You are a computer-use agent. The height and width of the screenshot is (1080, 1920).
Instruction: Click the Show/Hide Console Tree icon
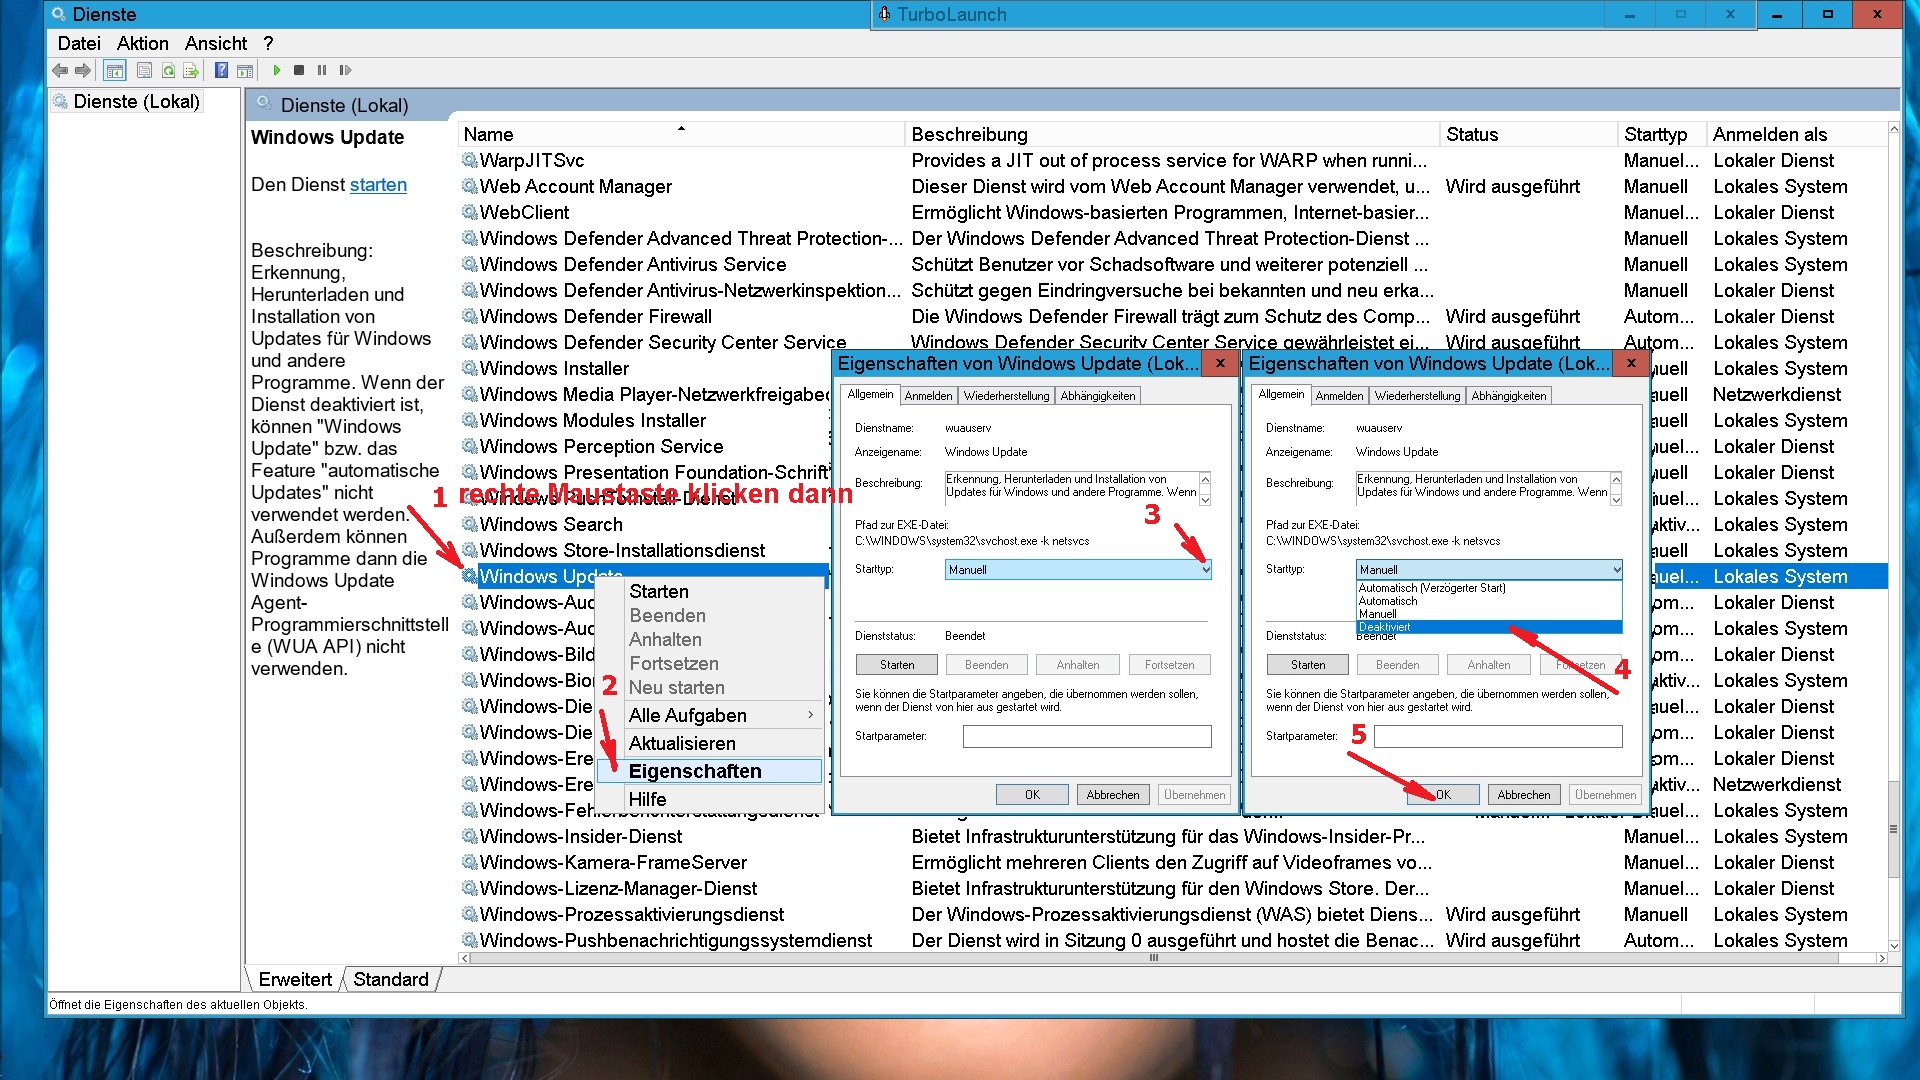click(114, 70)
